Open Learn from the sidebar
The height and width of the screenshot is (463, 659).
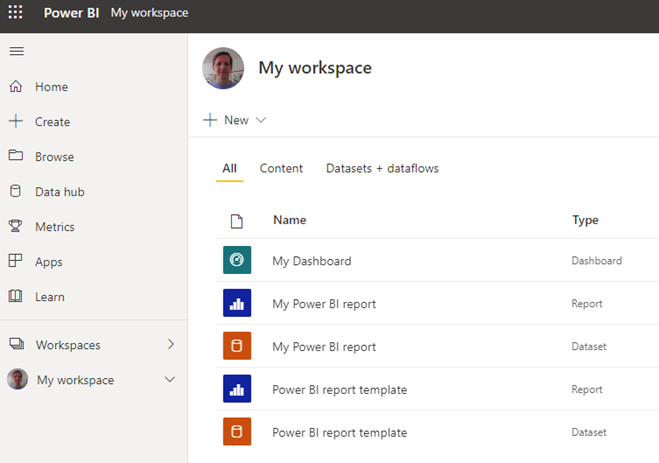point(50,297)
